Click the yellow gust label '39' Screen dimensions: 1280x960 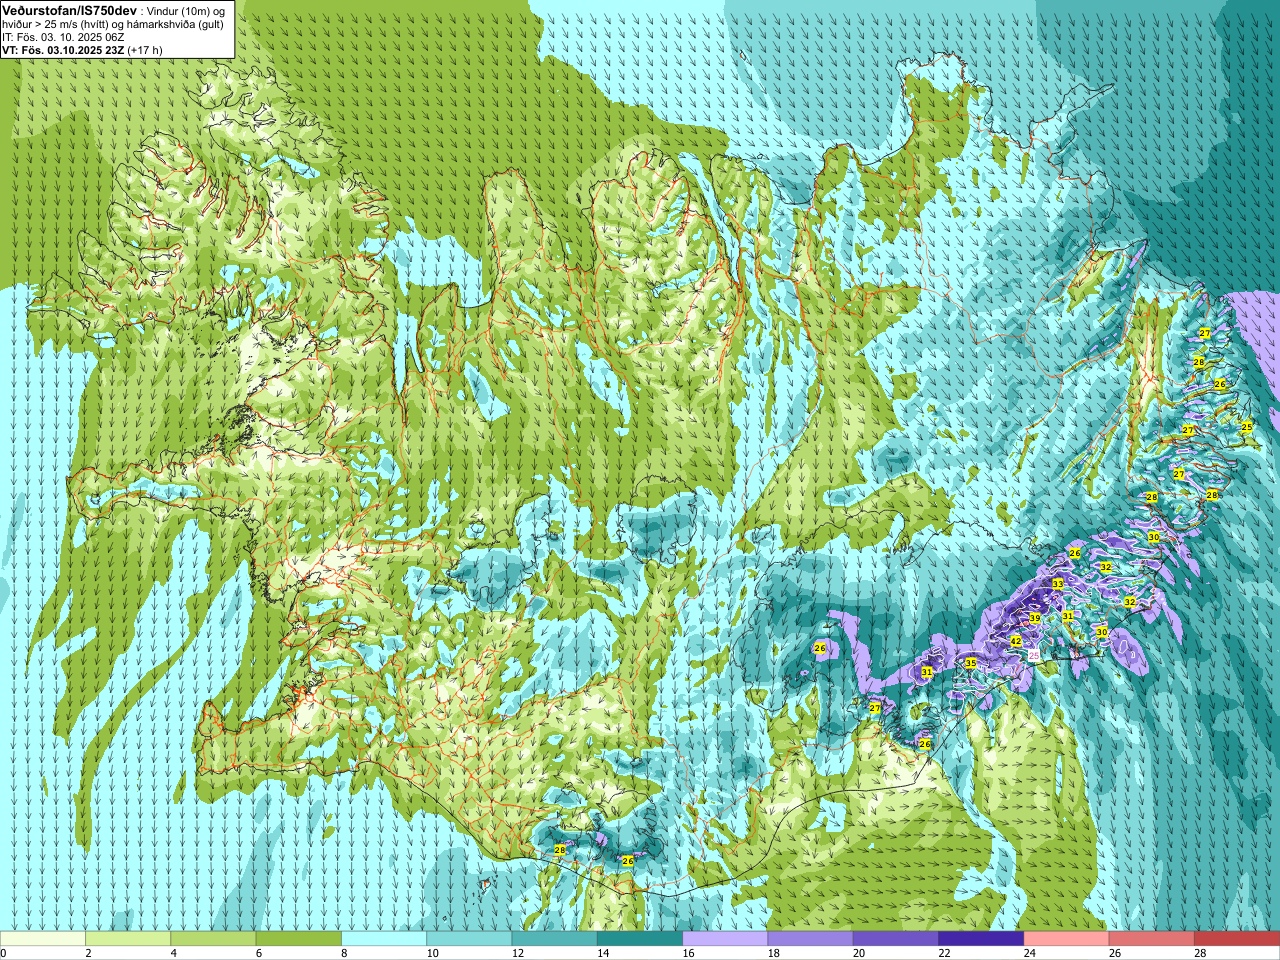point(1035,619)
